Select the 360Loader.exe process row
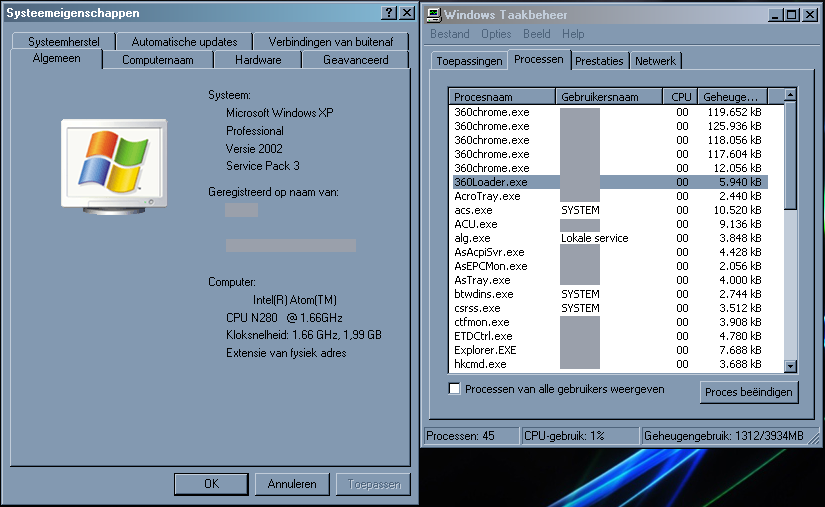 click(609, 182)
